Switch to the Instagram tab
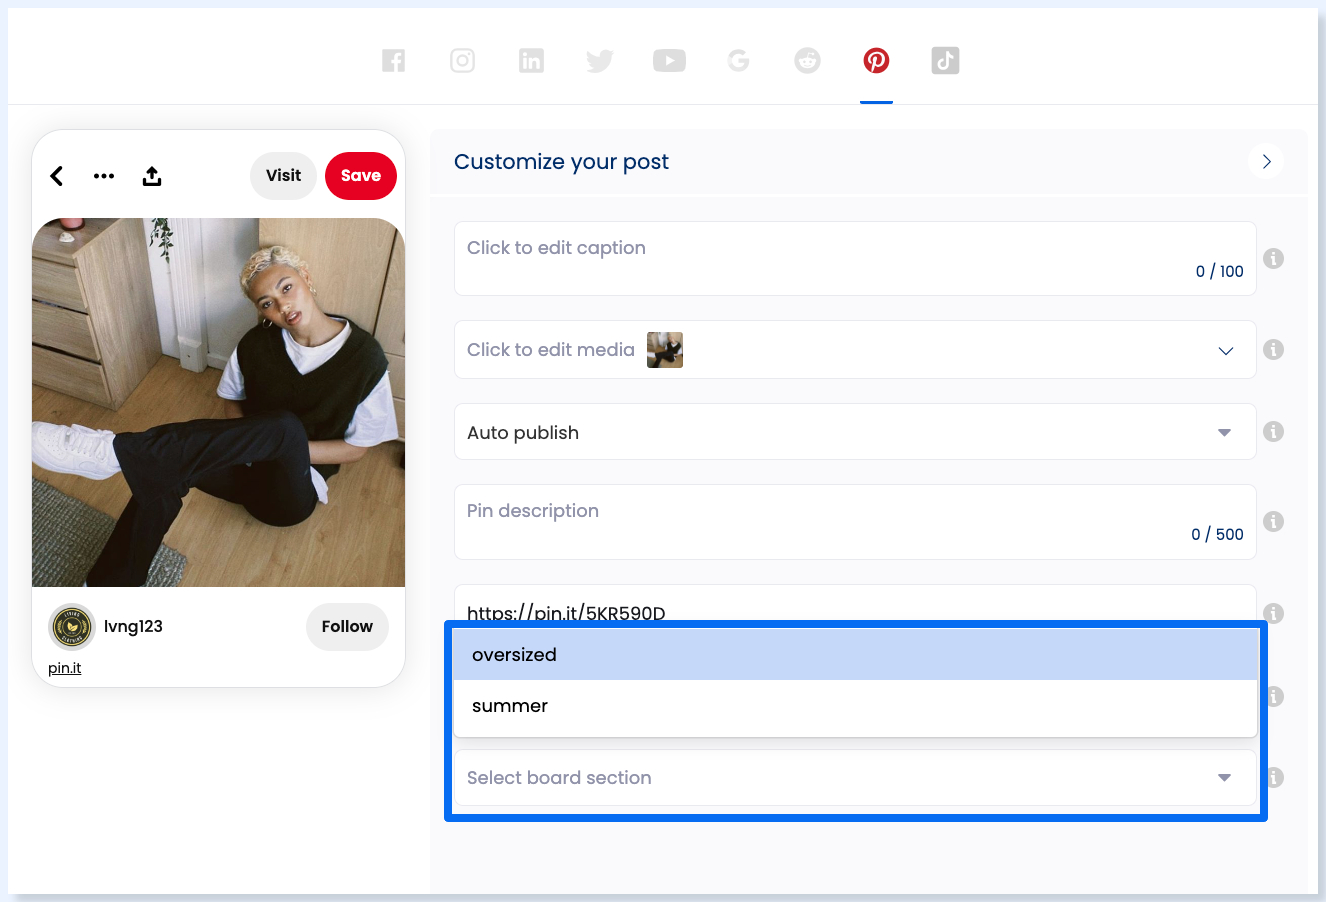The height and width of the screenshot is (902, 1326). [462, 61]
